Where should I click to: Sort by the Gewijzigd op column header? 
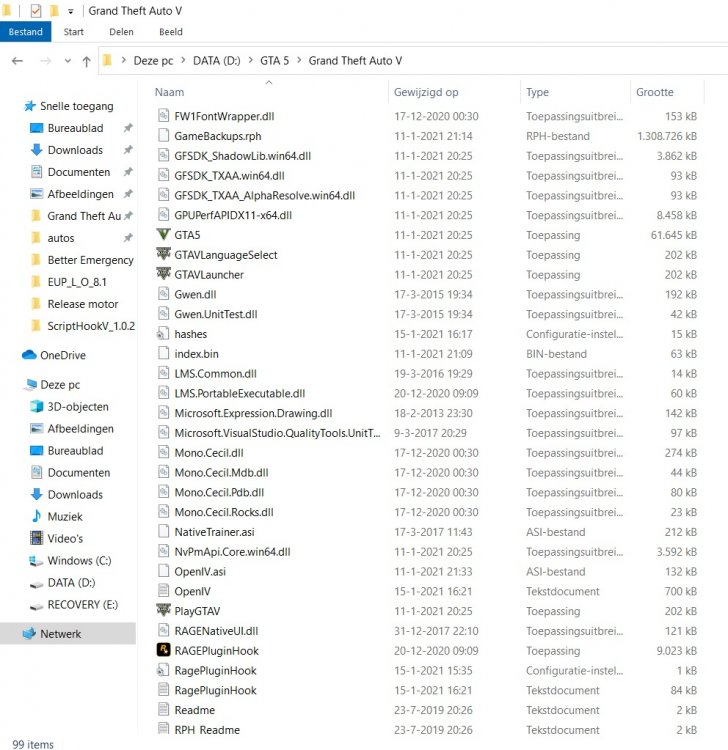pyautogui.click(x=426, y=92)
